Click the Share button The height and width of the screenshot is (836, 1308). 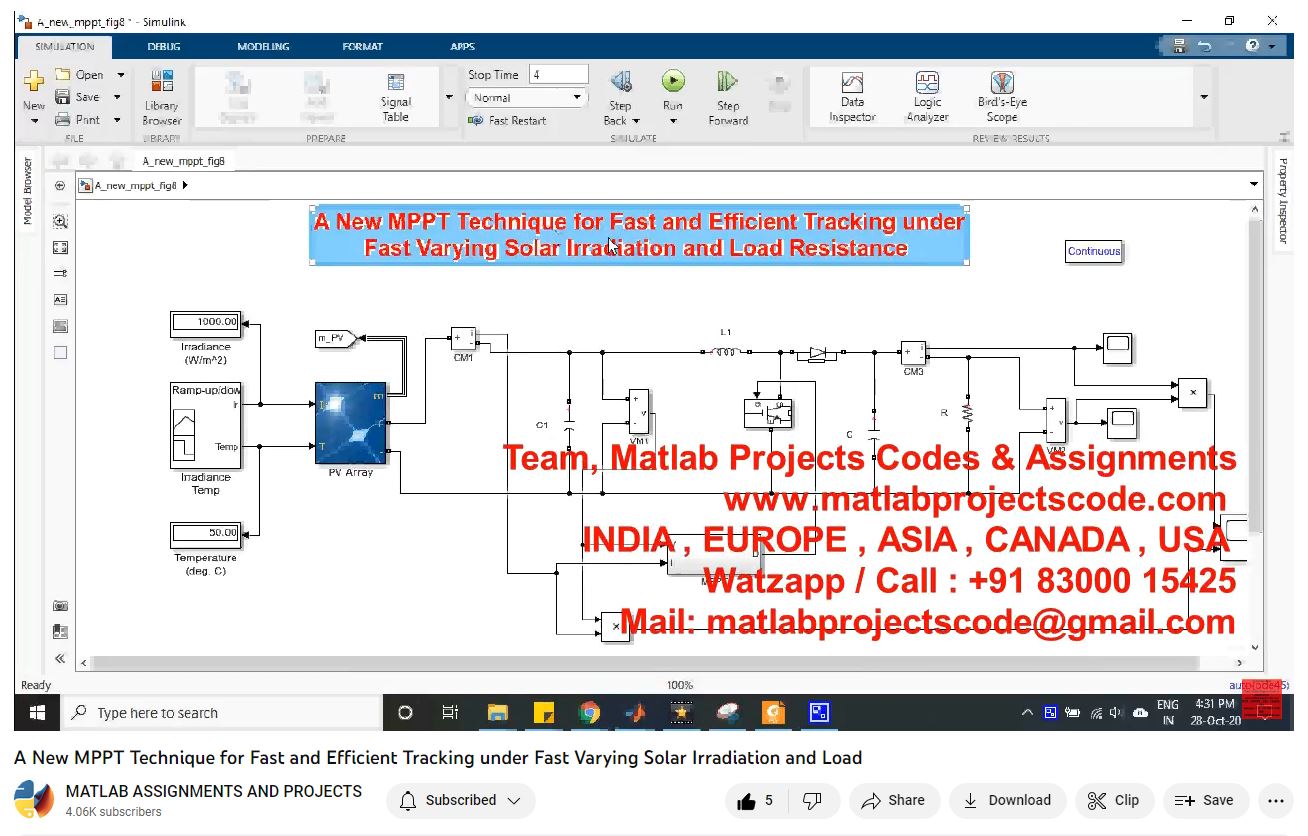893,801
